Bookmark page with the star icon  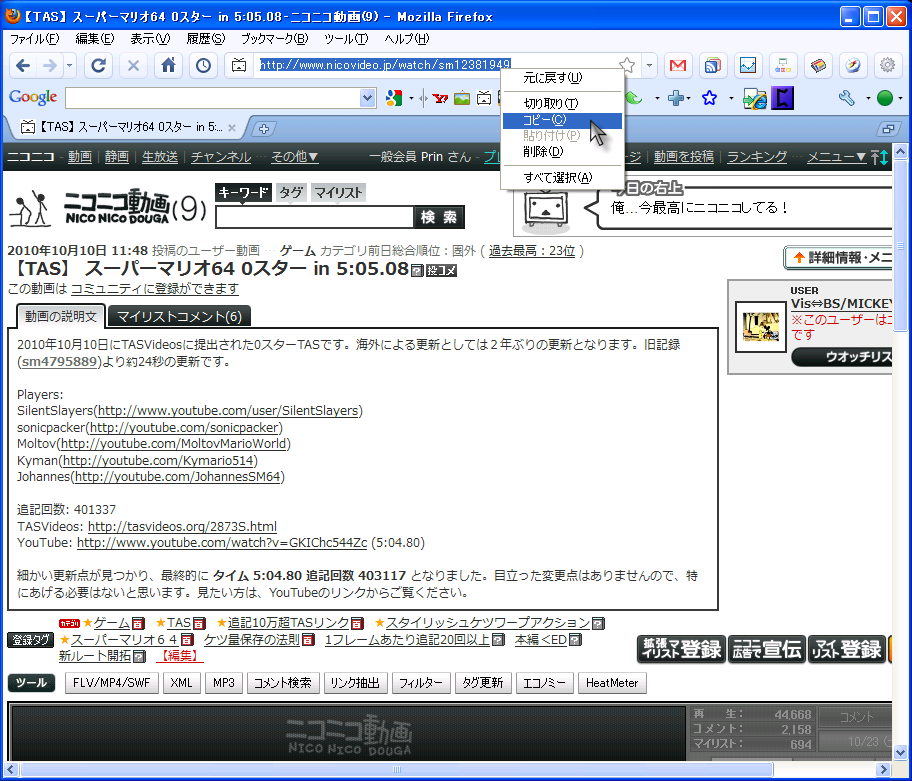[627, 66]
